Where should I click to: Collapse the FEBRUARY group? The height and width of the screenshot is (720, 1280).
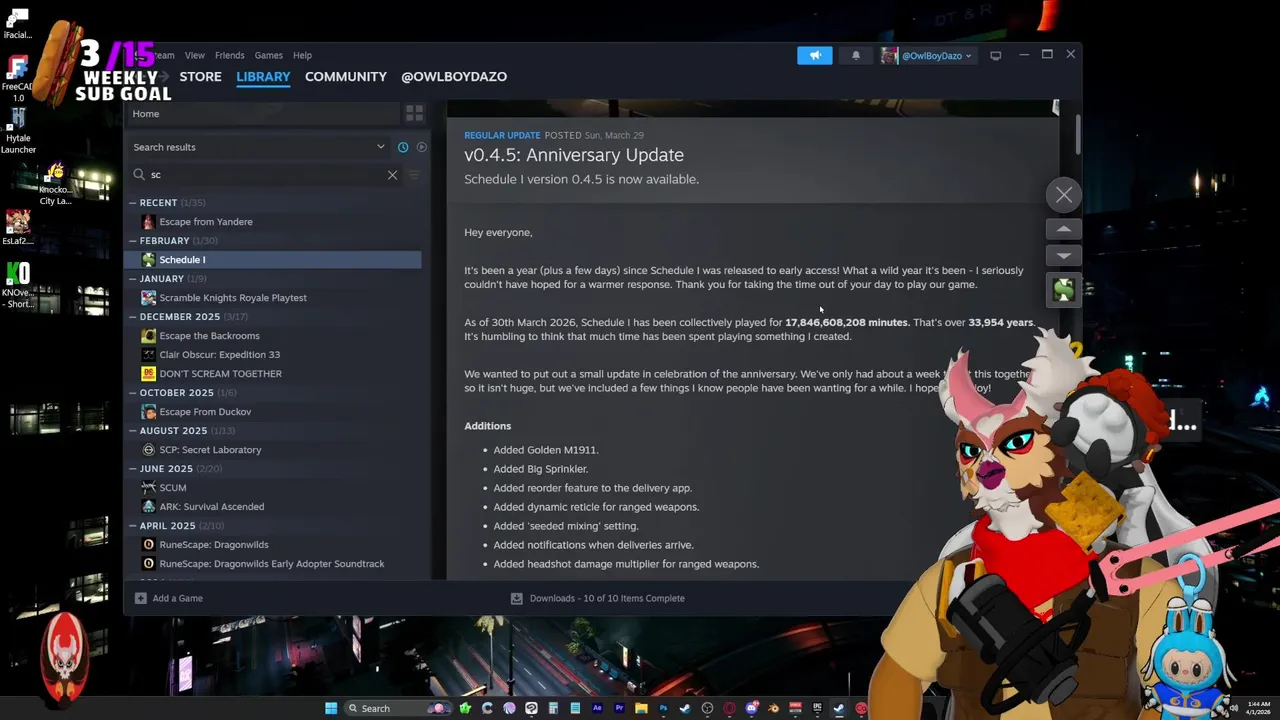tap(132, 241)
